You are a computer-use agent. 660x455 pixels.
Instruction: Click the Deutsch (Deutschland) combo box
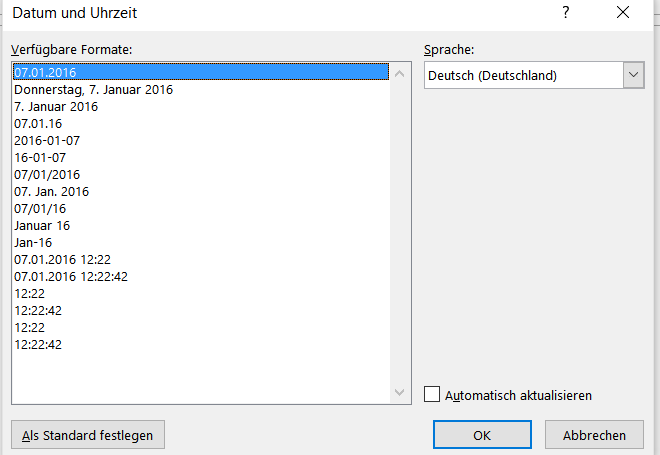pos(534,75)
